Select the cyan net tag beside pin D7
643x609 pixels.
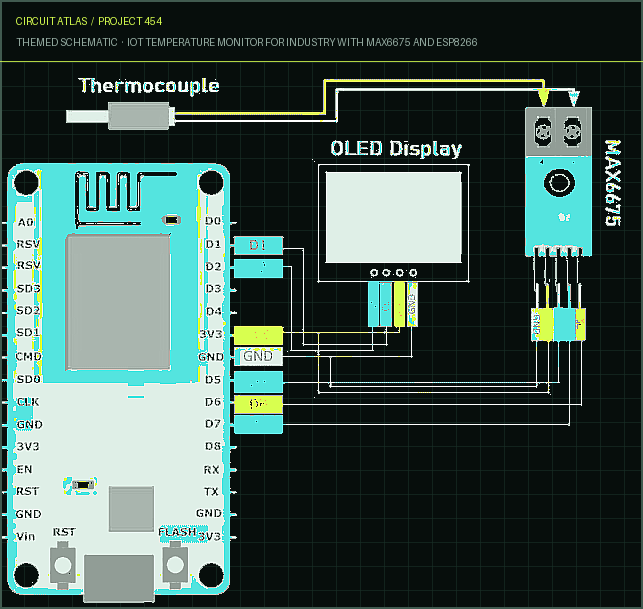point(258,424)
